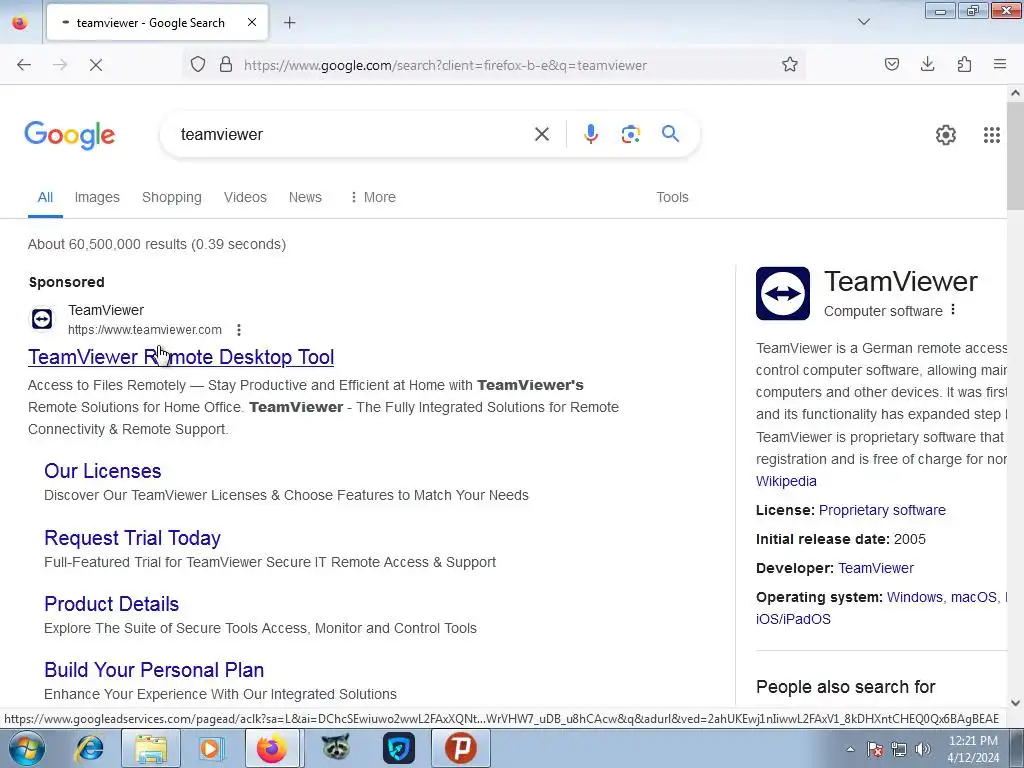This screenshot has height=768, width=1024.
Task: Open knowledge panel more options dots
Action: 953,310
